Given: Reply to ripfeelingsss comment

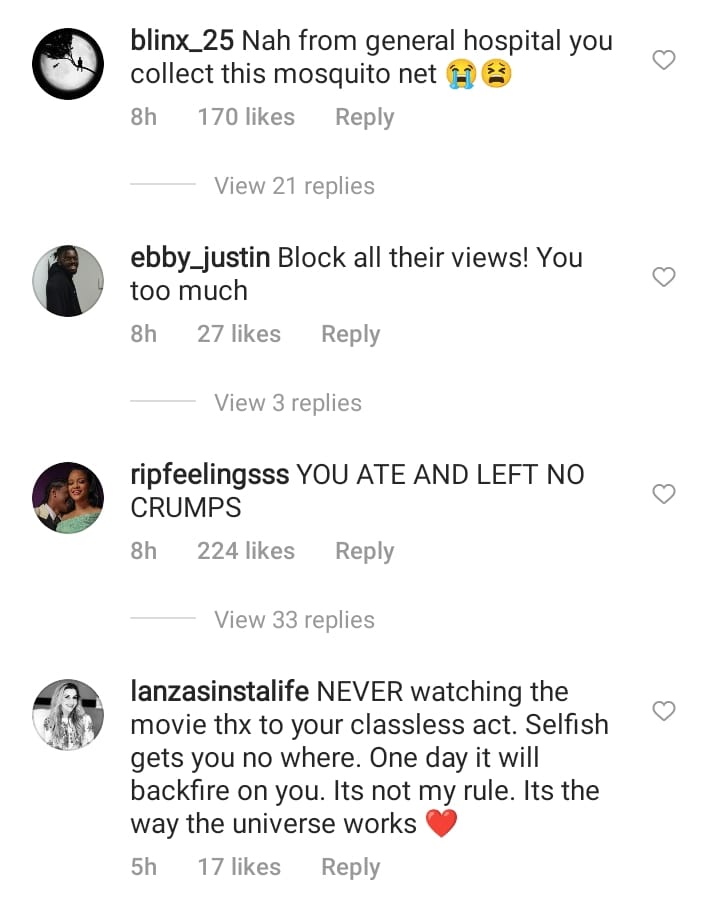Looking at the screenshot, I should 364,551.
